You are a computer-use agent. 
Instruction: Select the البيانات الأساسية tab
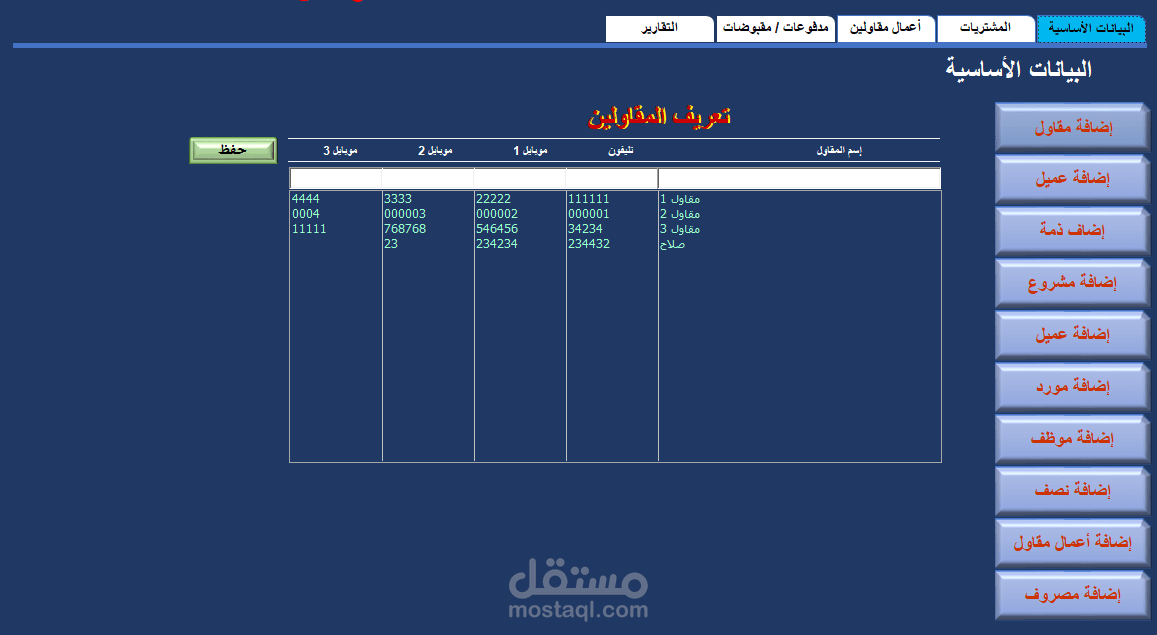(x=1090, y=29)
